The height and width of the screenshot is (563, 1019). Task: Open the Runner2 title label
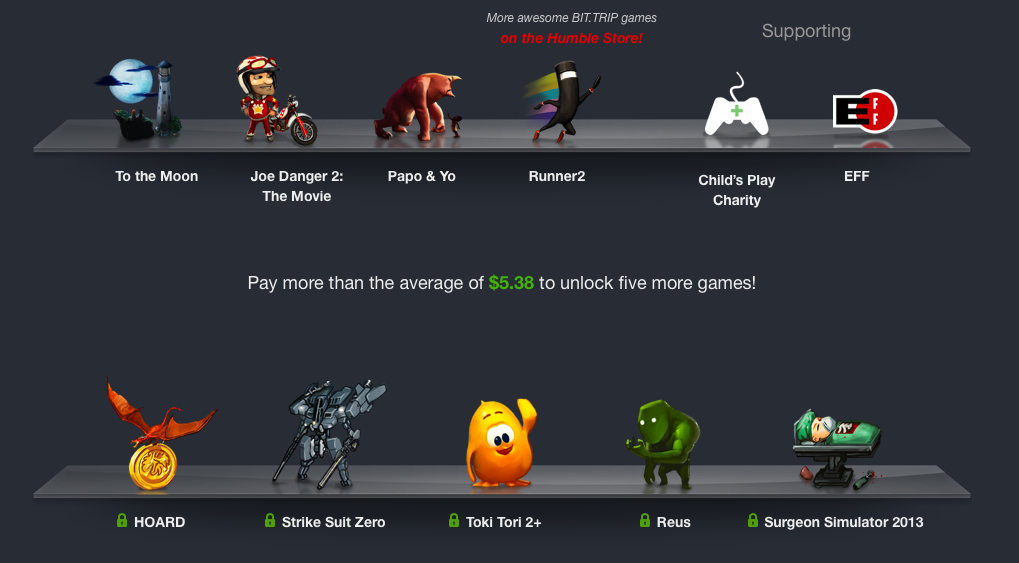(557, 176)
